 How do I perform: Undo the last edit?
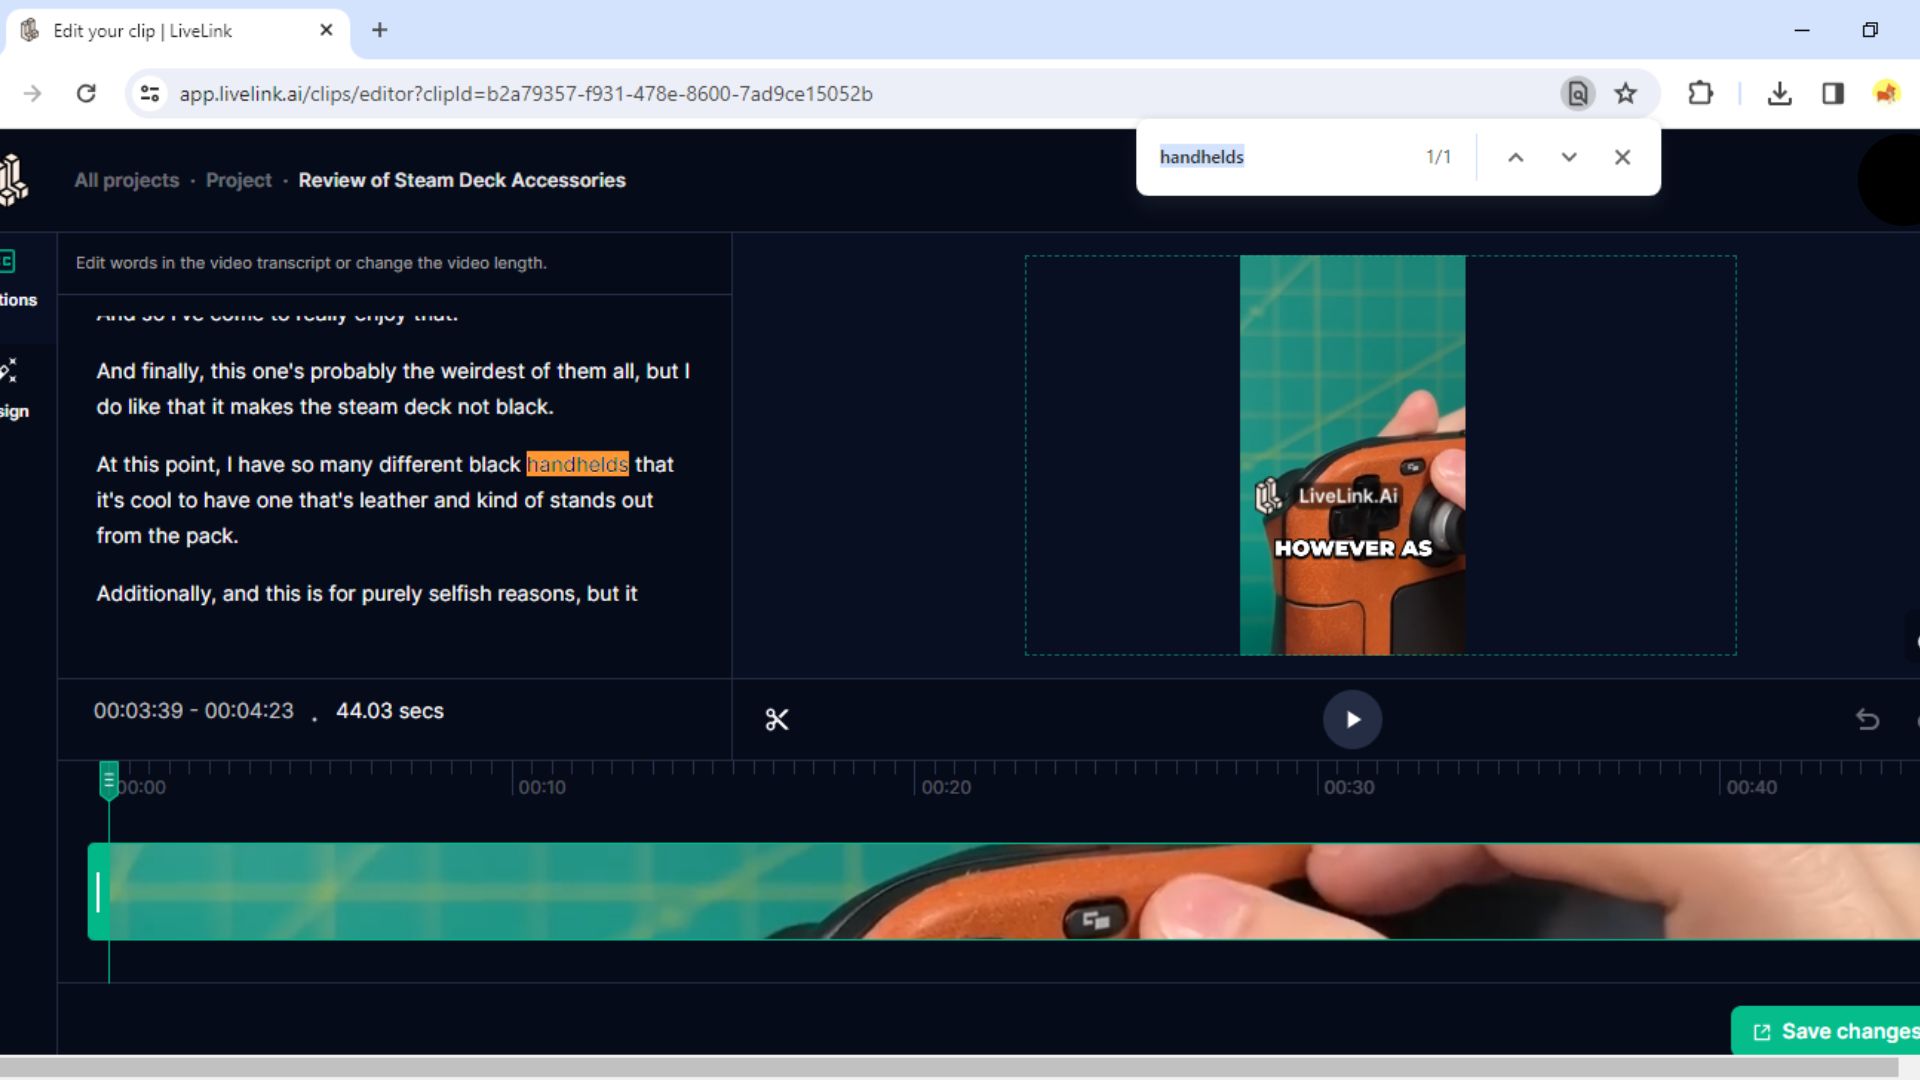pos(1867,720)
